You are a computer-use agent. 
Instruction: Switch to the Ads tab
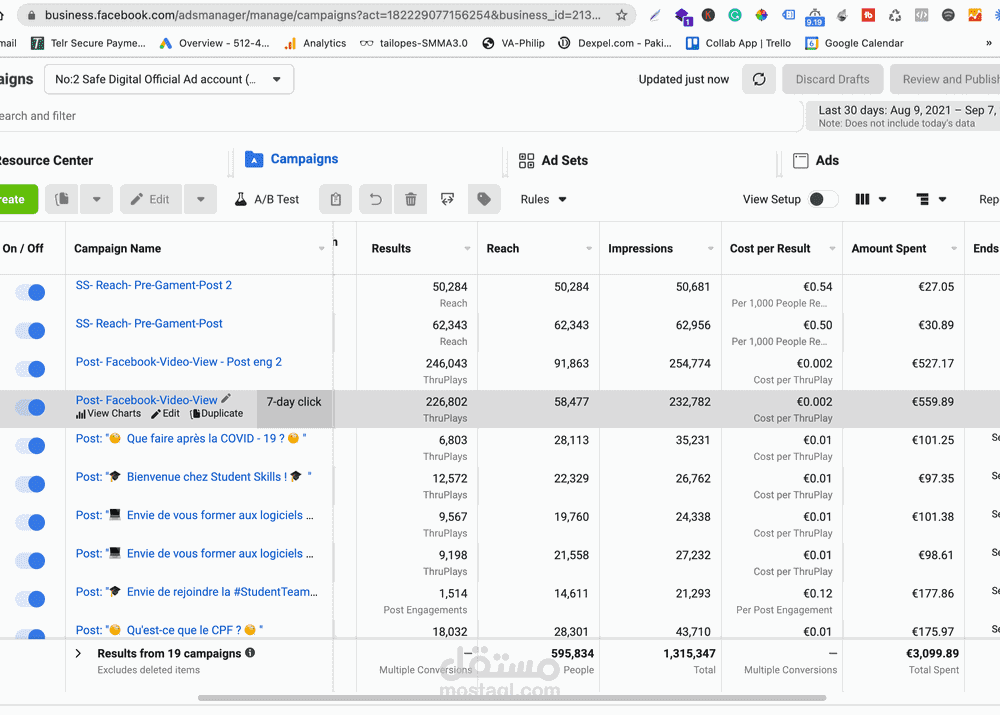pos(816,160)
